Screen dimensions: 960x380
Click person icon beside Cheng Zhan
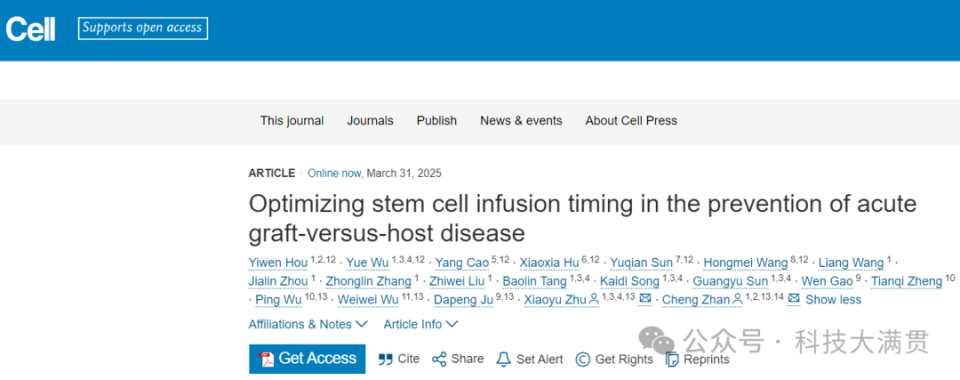coord(738,299)
